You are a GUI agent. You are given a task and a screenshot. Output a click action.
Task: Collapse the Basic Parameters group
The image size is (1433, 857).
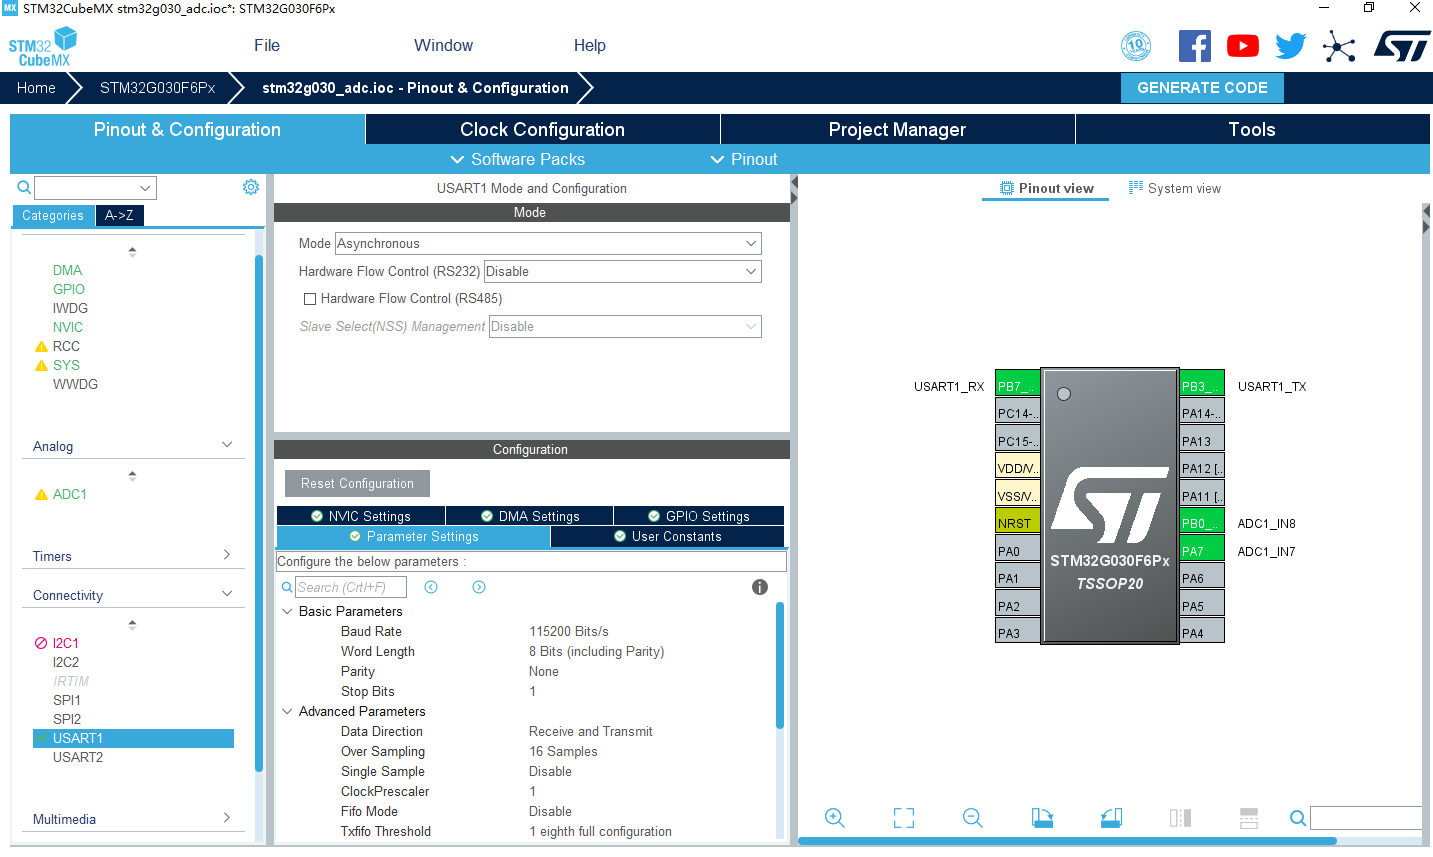(287, 611)
